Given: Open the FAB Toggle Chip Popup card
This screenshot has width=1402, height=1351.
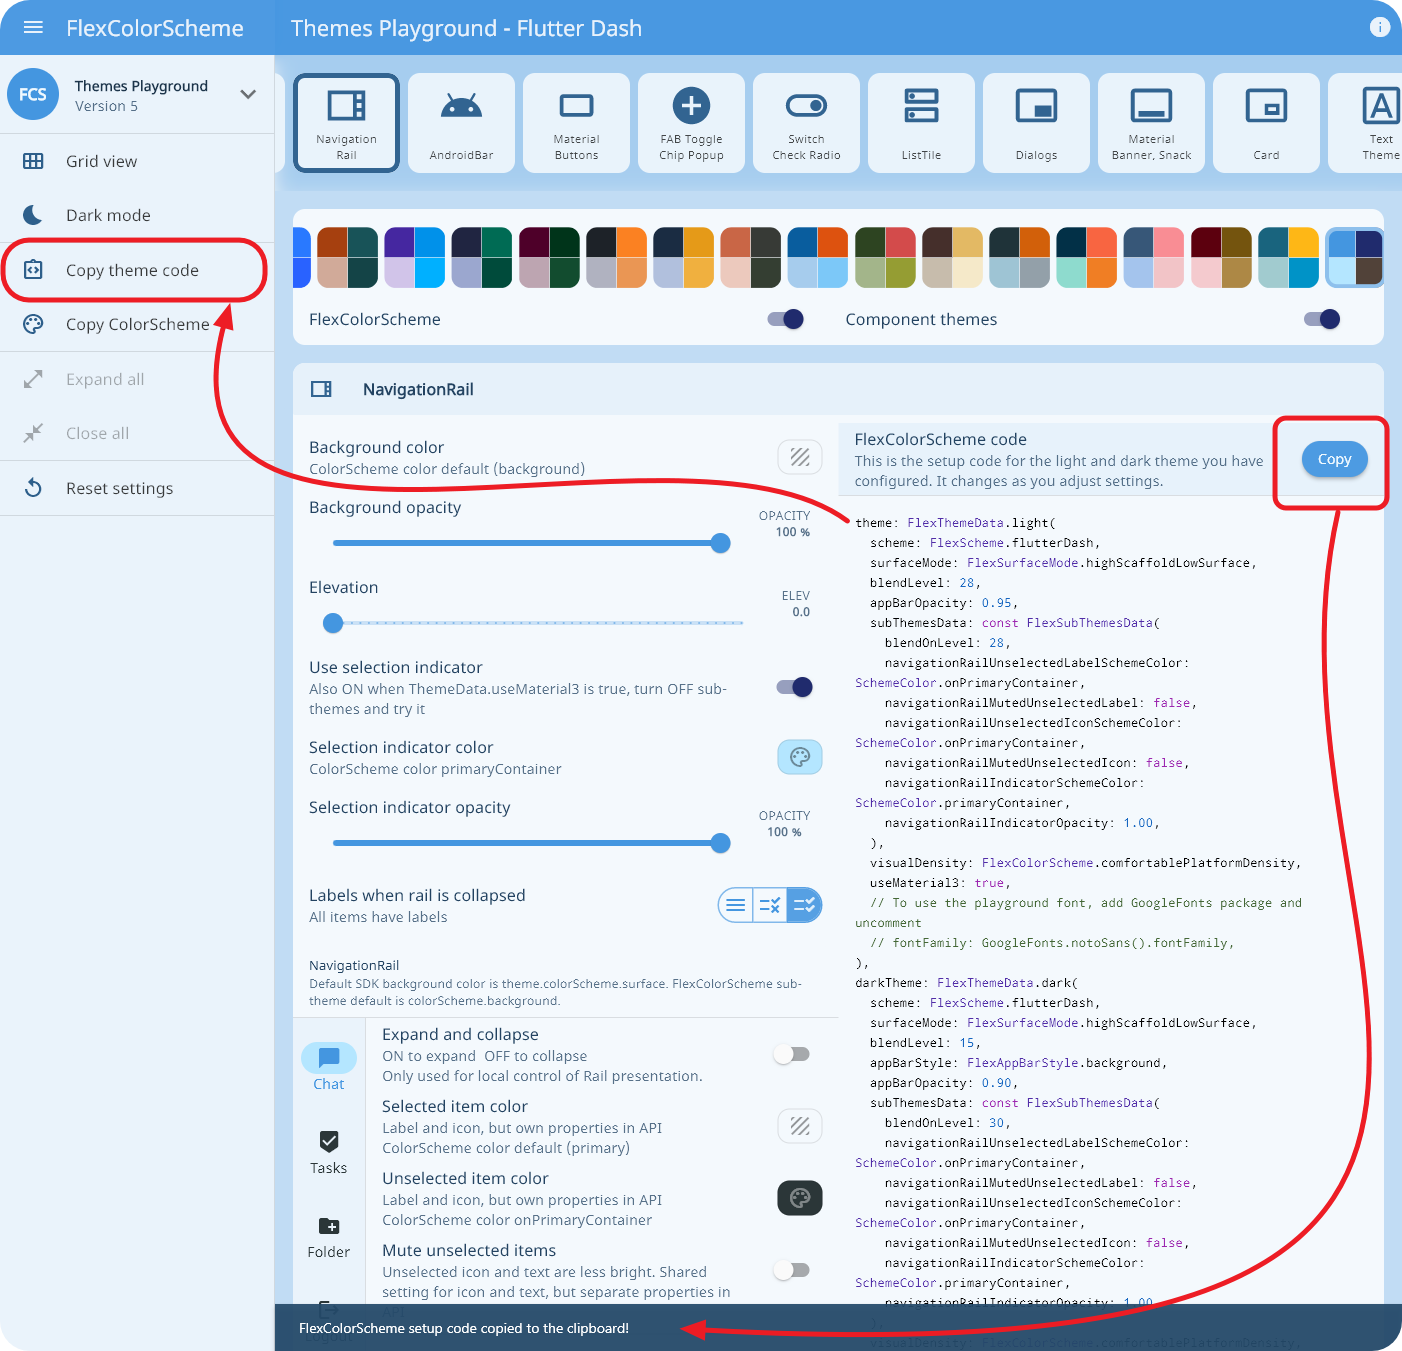Looking at the screenshot, I should tap(691, 123).
